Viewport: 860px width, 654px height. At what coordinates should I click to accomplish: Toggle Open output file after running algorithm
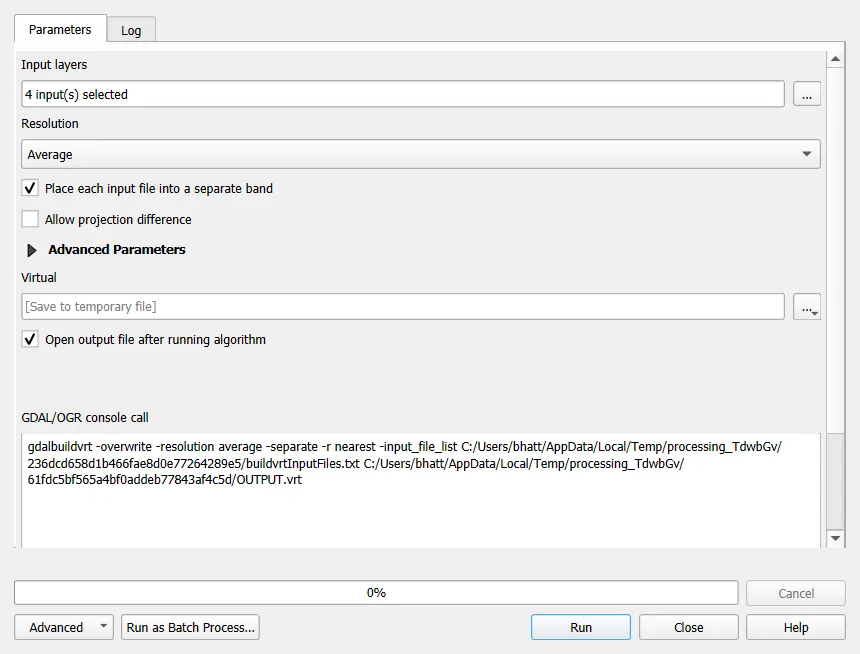[30, 339]
